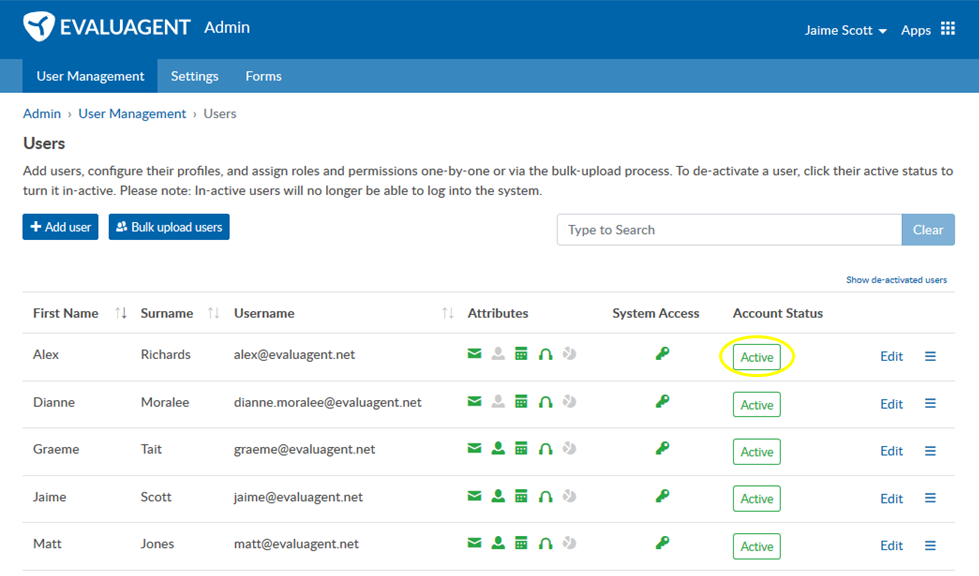Click the headset icon in Dianne Moralee's row
The width and height of the screenshot is (979, 576).
(x=545, y=401)
